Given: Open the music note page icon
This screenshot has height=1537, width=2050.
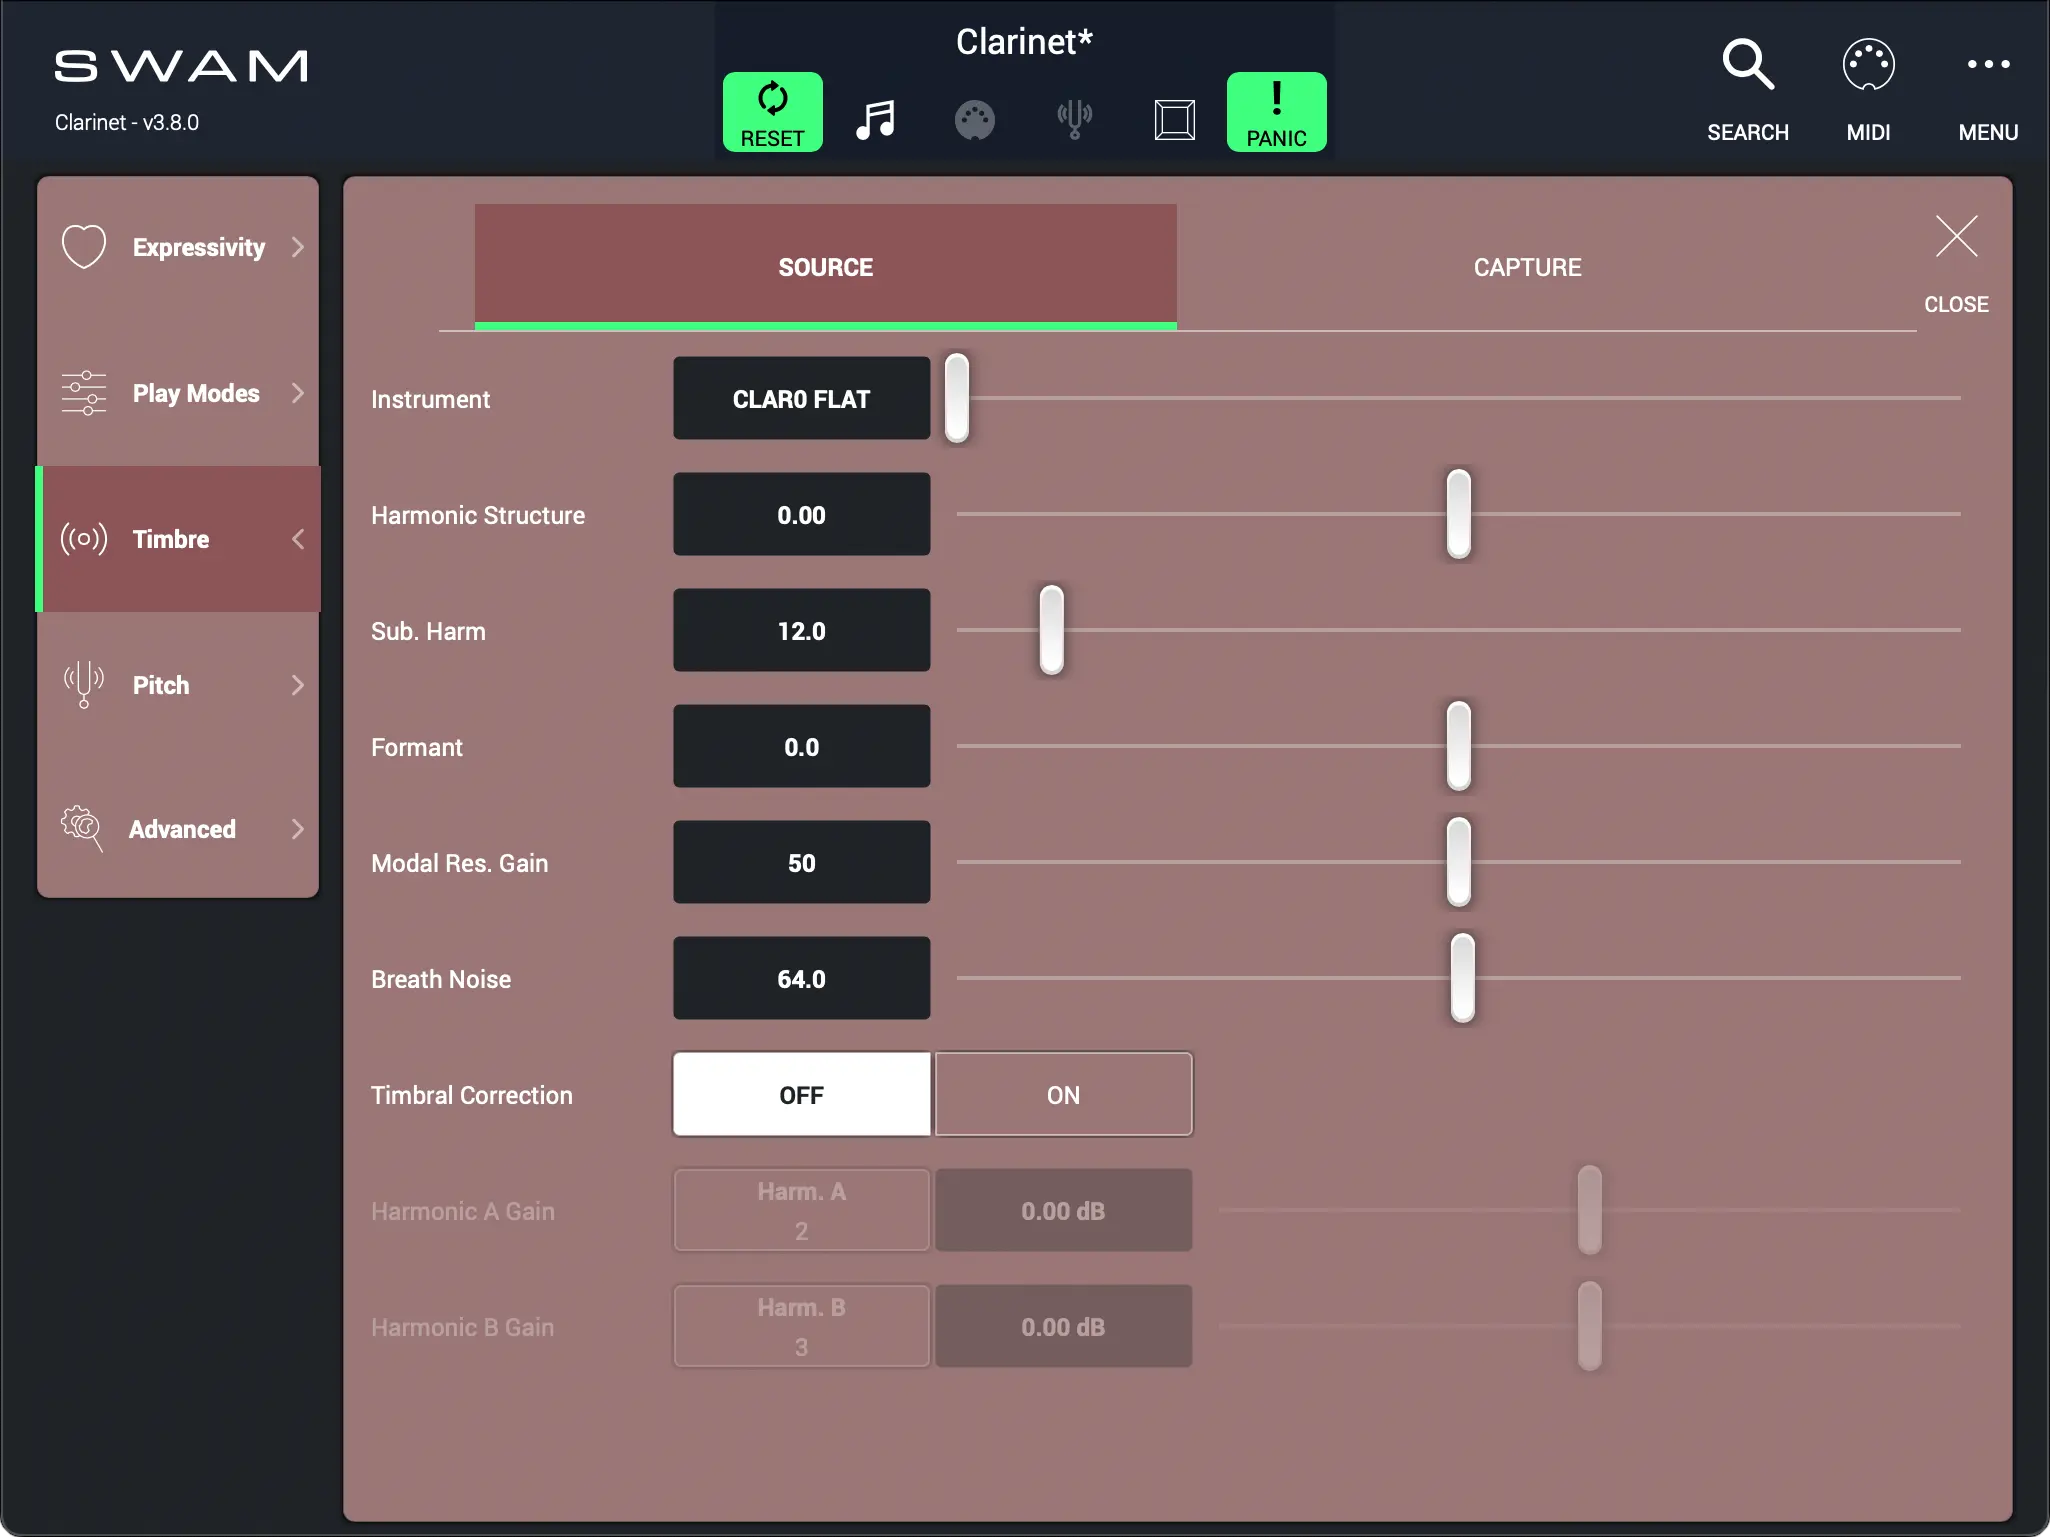Looking at the screenshot, I should (x=875, y=119).
